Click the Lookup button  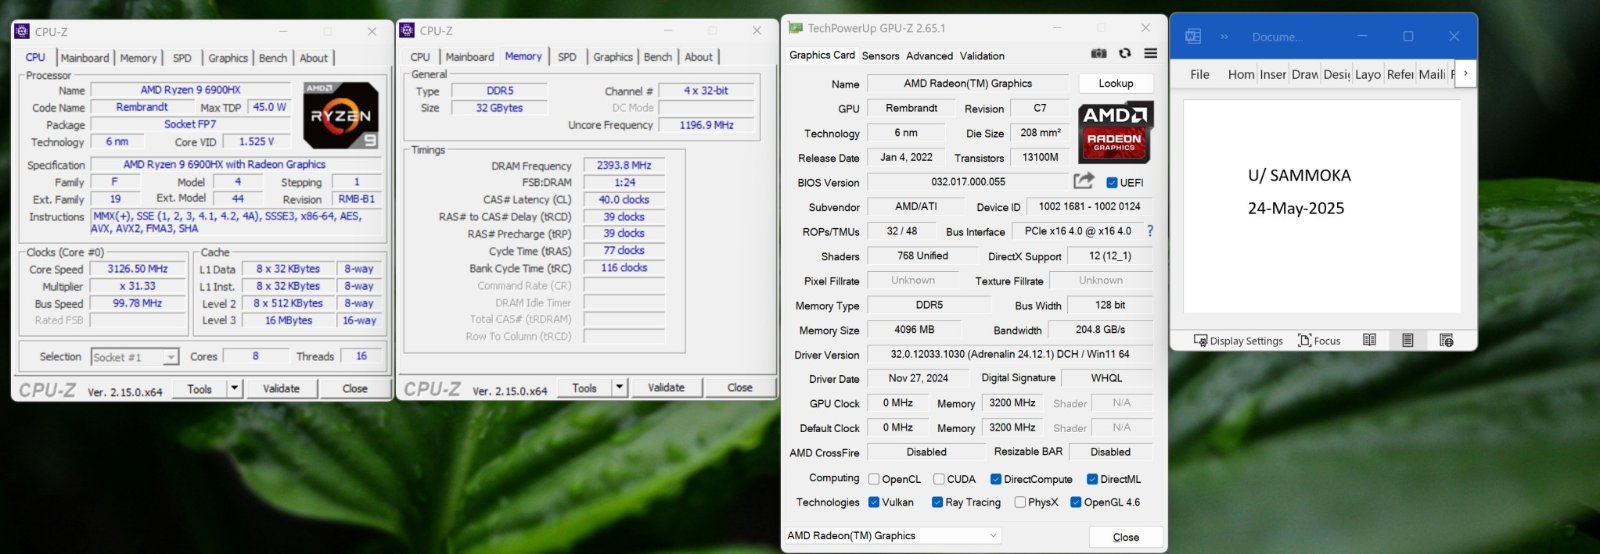(1116, 84)
